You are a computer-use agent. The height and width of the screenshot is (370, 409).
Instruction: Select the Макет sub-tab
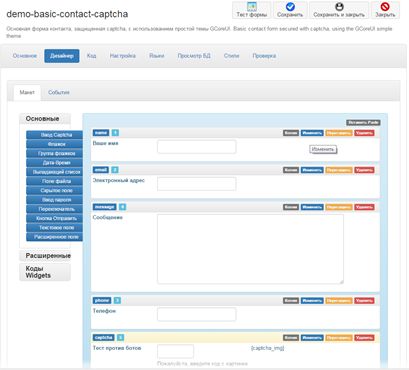[27, 92]
